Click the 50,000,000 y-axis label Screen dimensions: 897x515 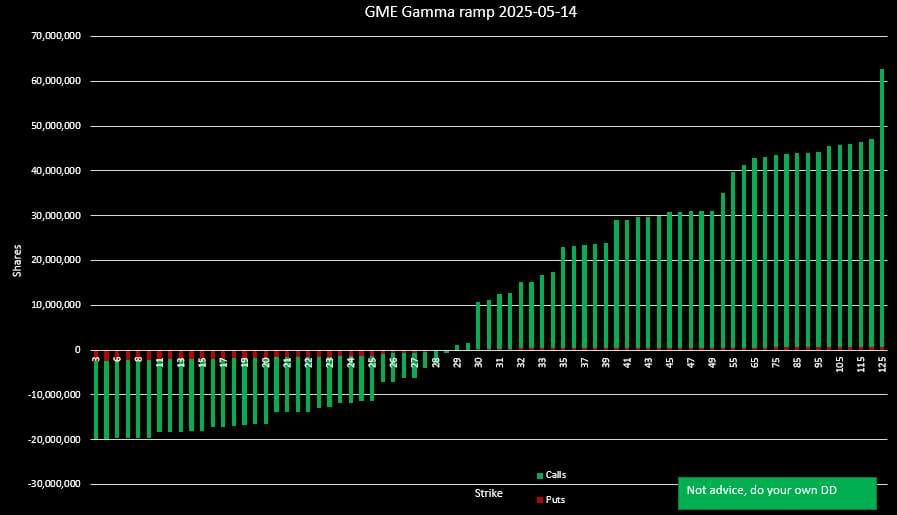56,126
